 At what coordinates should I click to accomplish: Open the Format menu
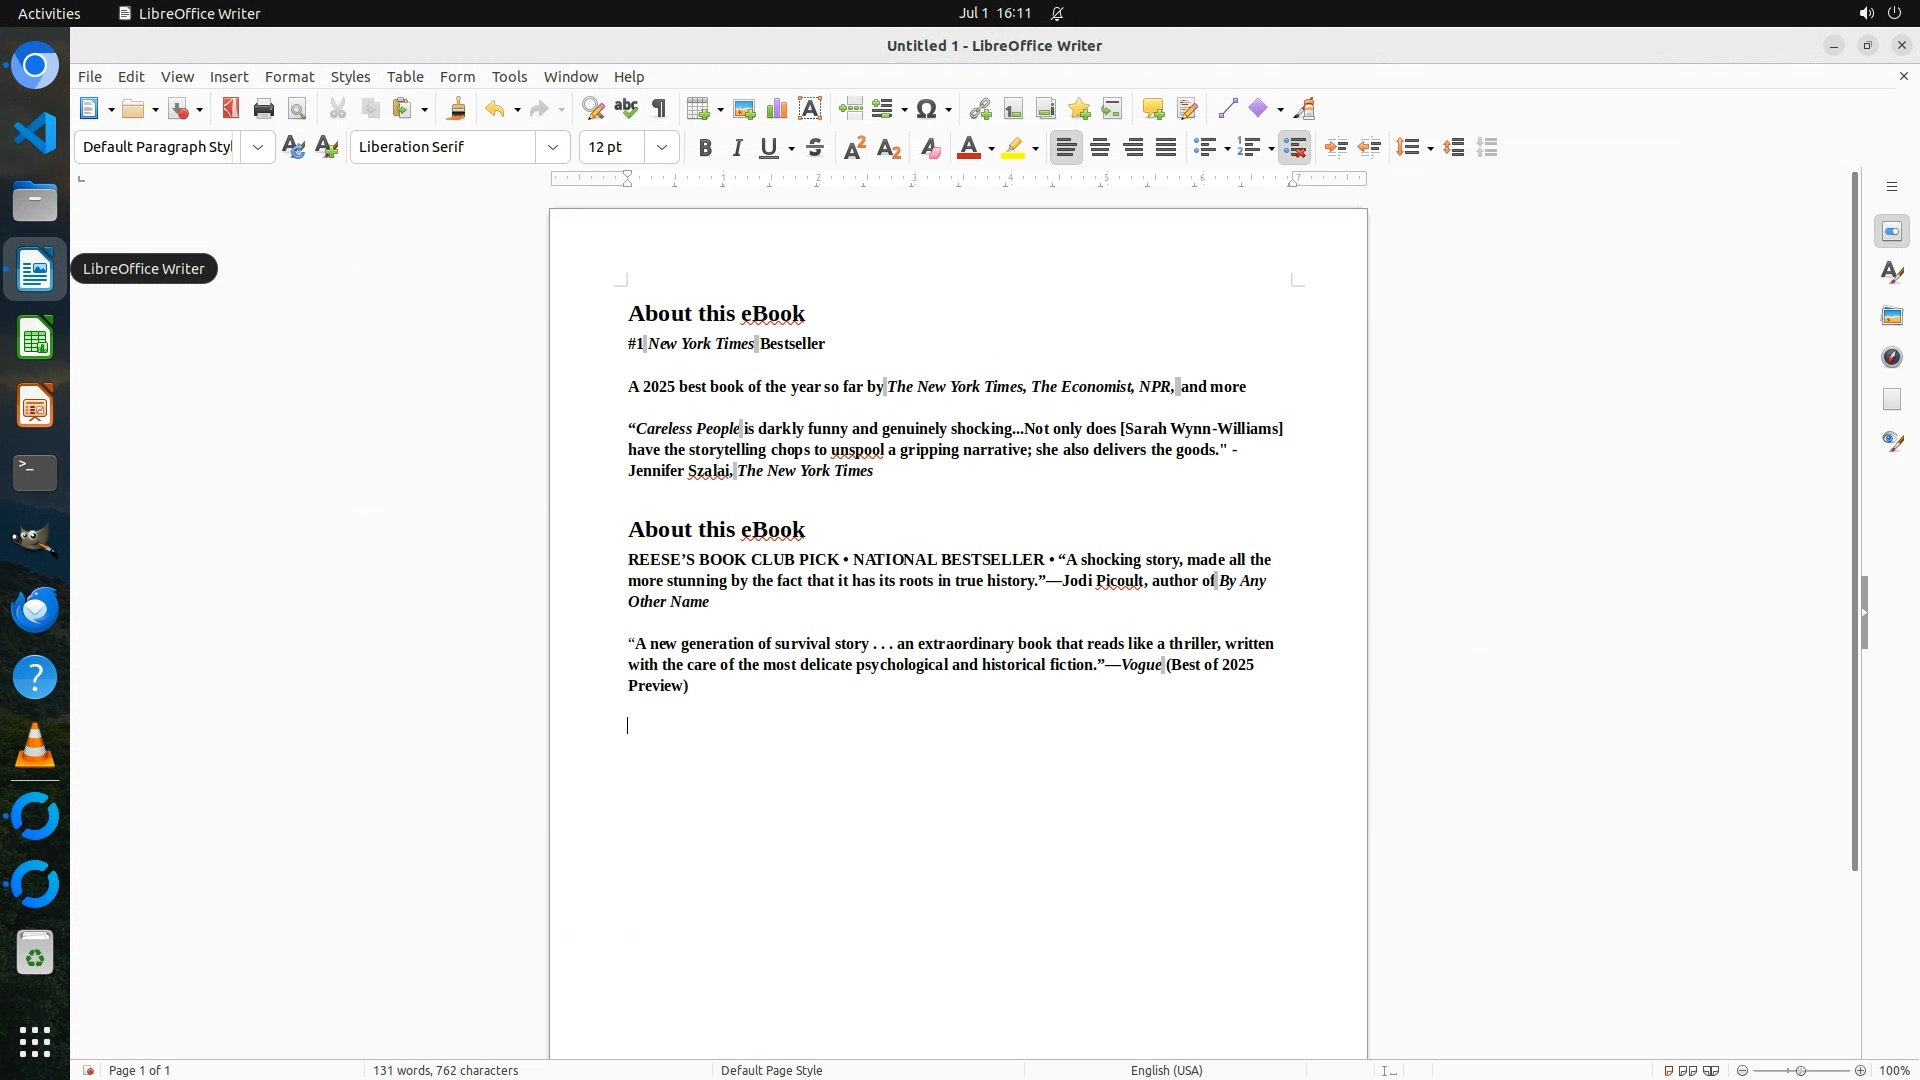coord(289,77)
